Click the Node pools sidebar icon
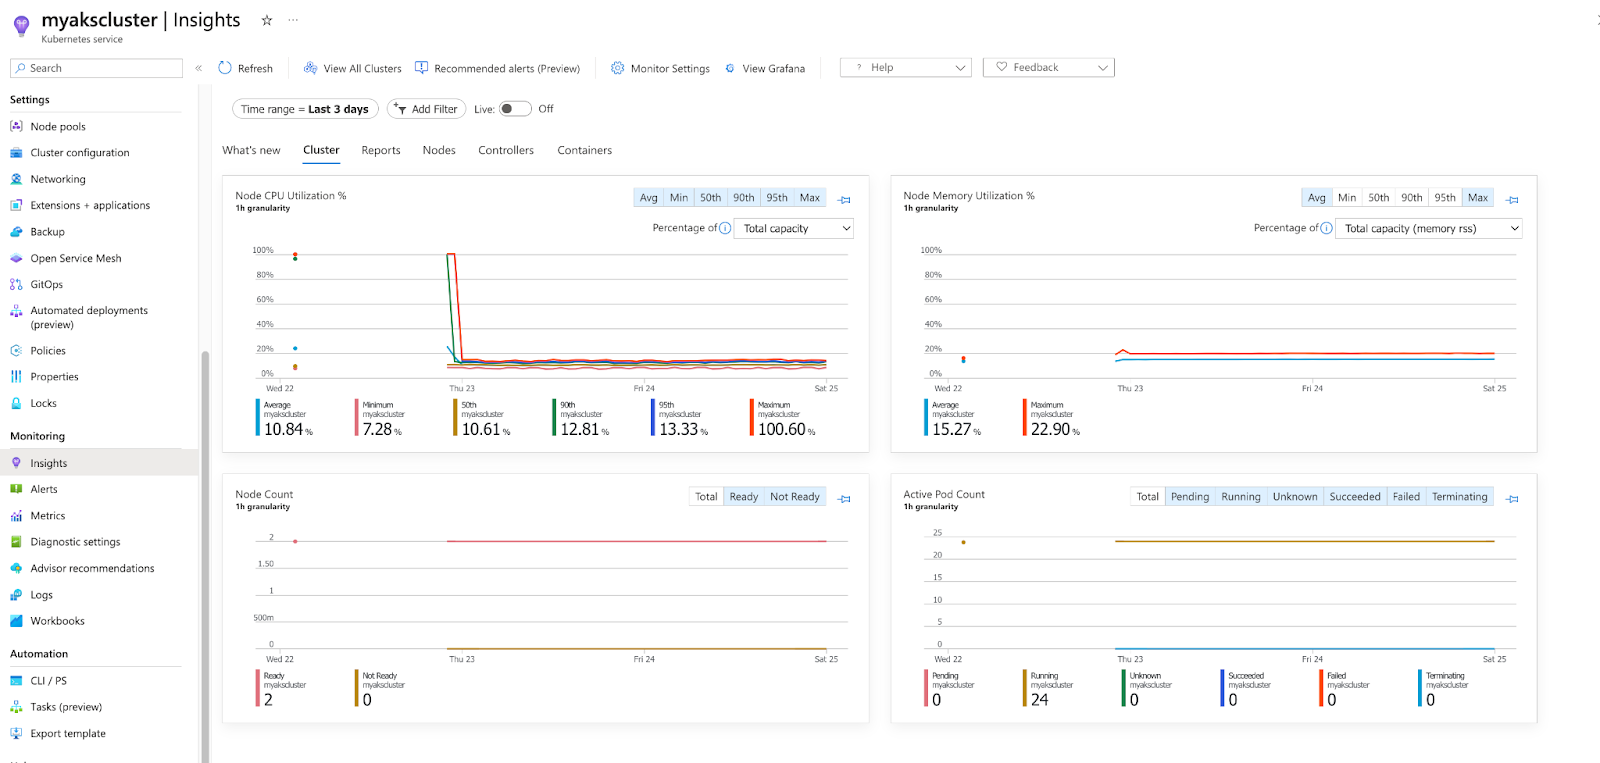 [x=16, y=127]
